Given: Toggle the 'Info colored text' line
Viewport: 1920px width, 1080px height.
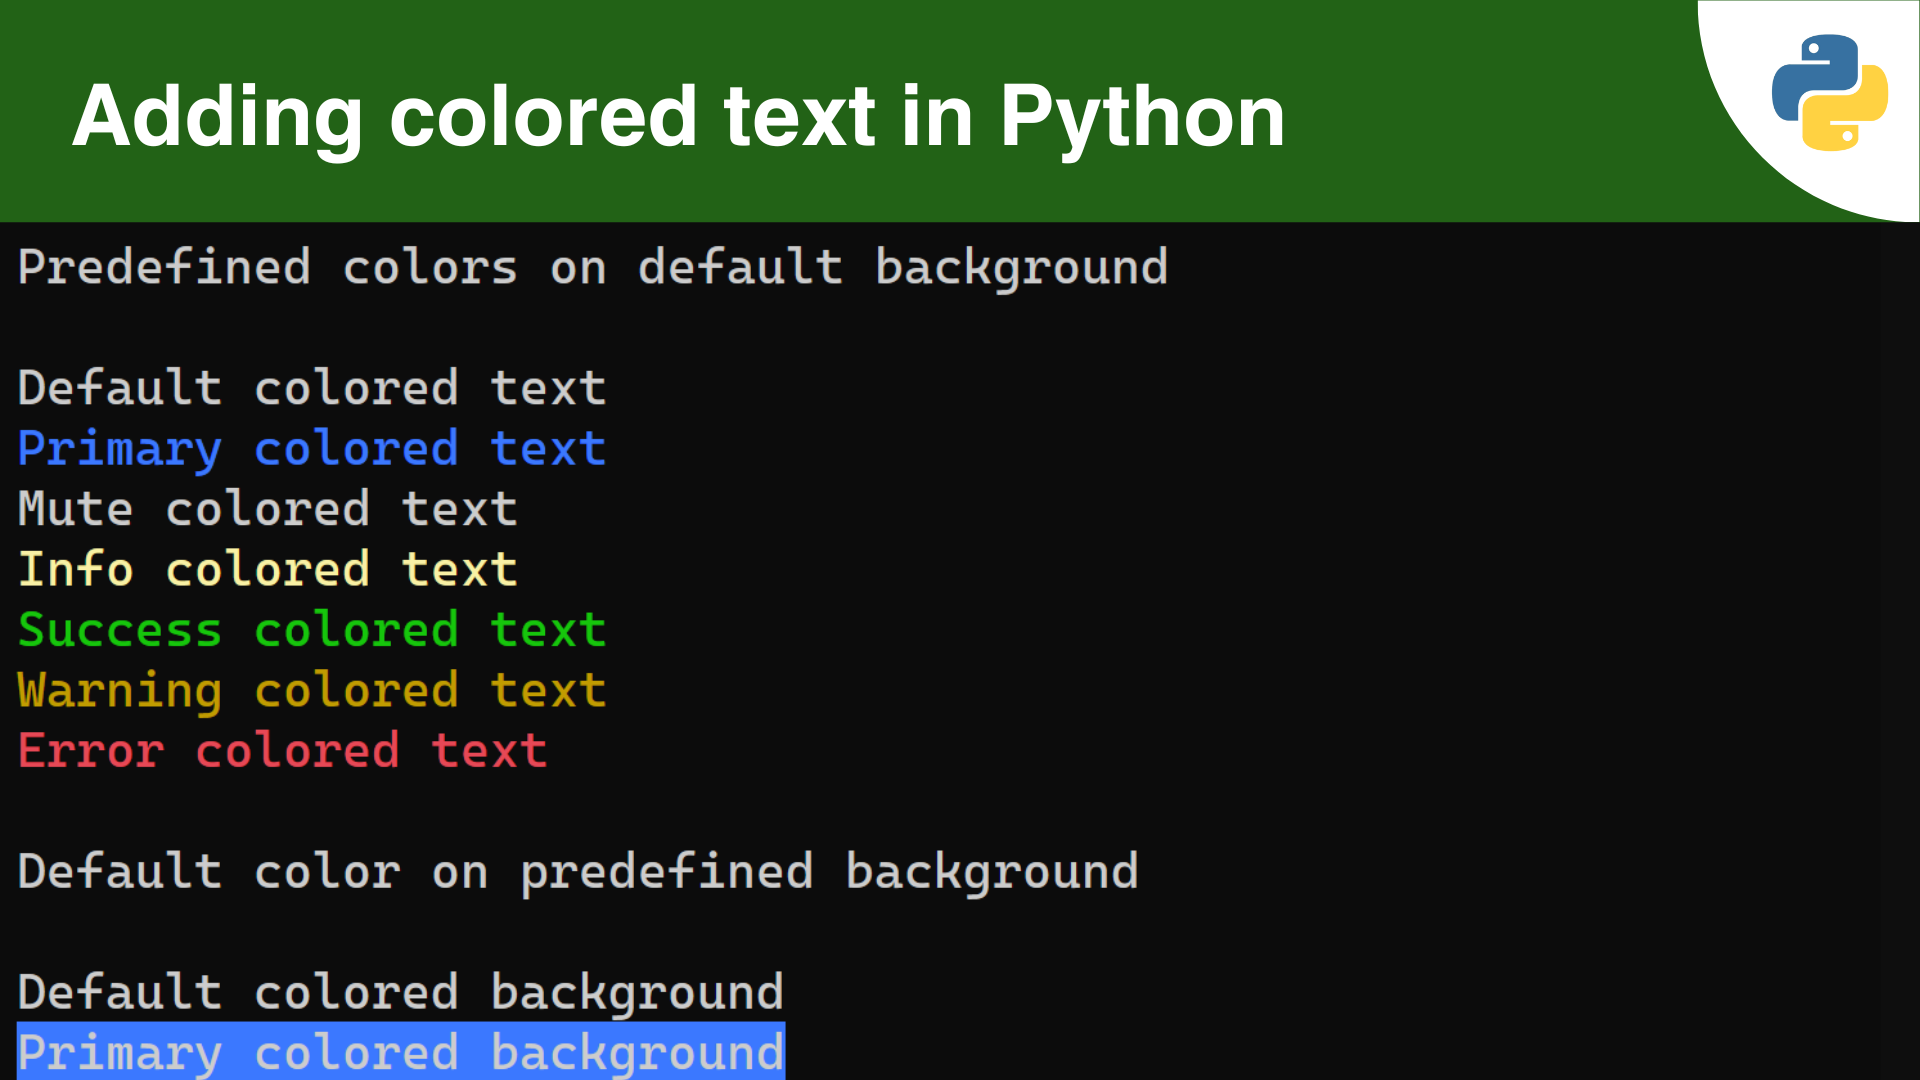Looking at the screenshot, I should 265,568.
